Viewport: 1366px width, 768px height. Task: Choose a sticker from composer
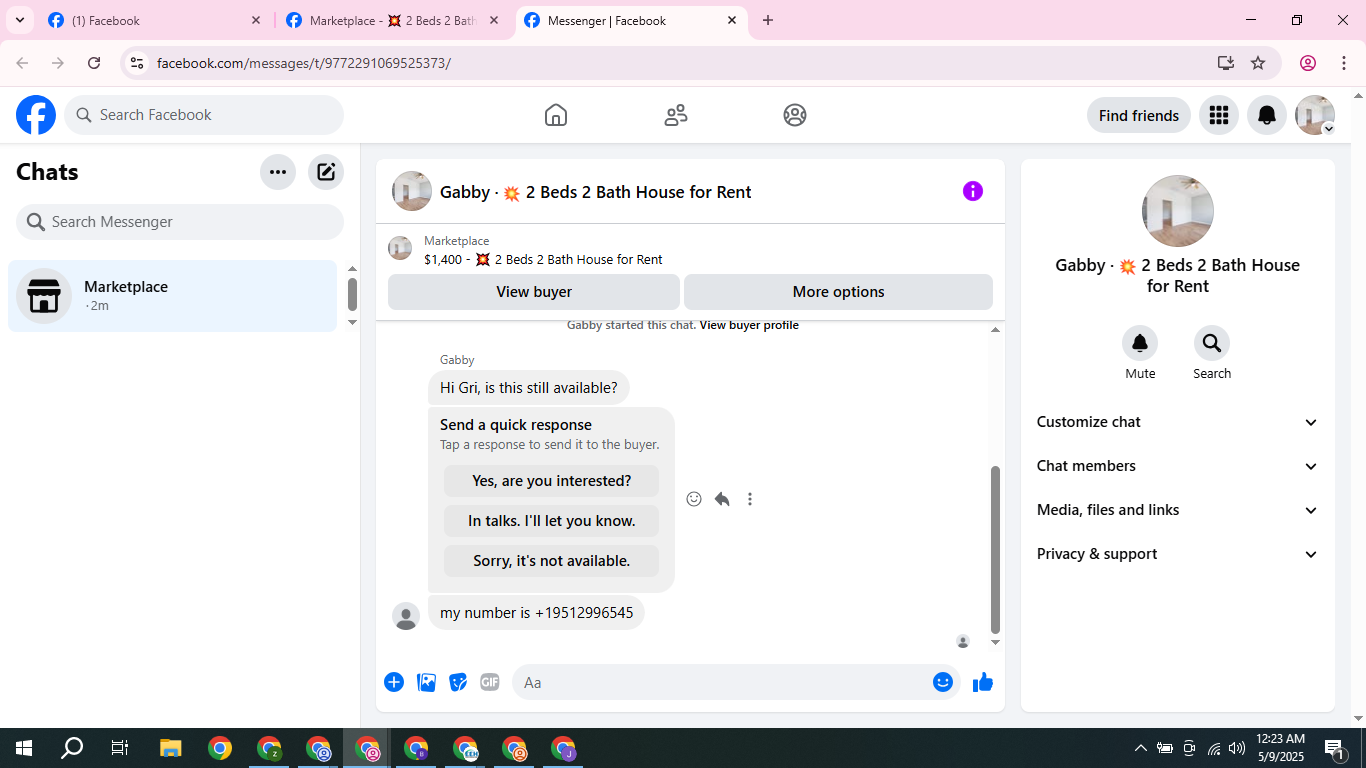(458, 682)
